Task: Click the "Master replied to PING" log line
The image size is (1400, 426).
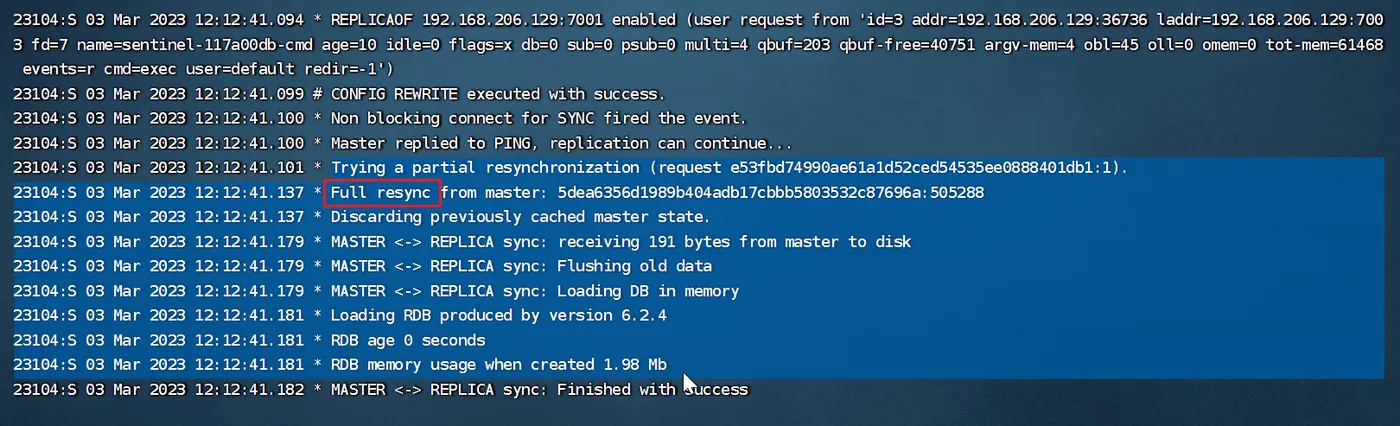Action: coord(561,143)
